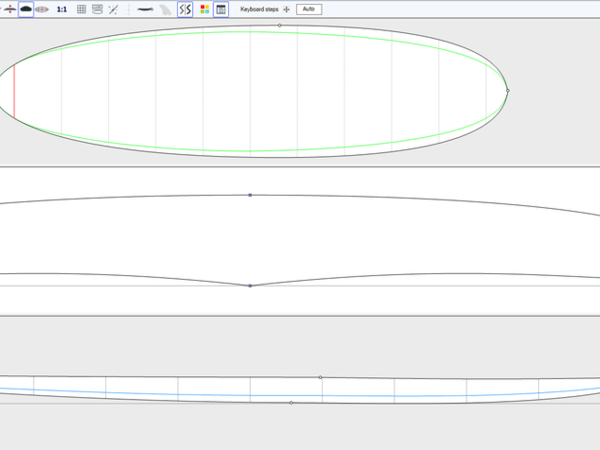The image size is (600, 450).
Task: Click the wireframe board view icon
Action: [x=42, y=9]
